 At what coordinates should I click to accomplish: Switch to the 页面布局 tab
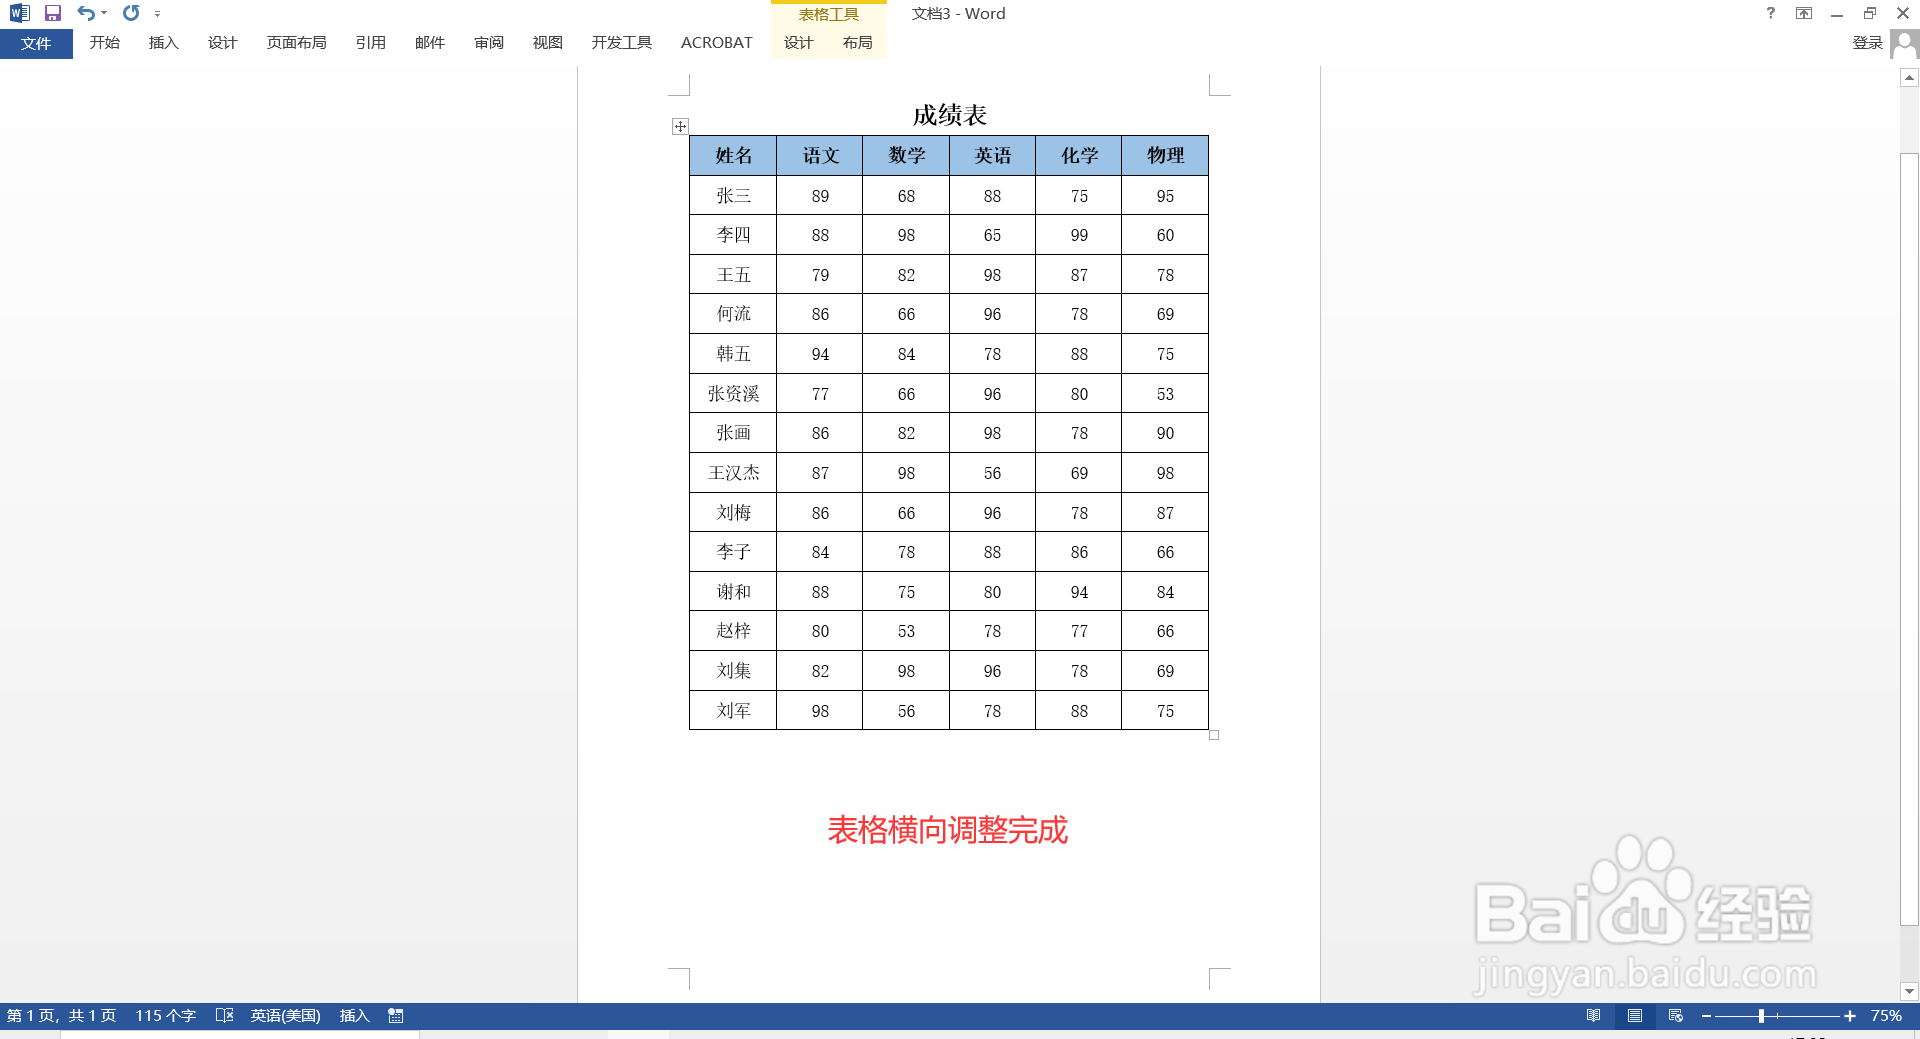[296, 43]
